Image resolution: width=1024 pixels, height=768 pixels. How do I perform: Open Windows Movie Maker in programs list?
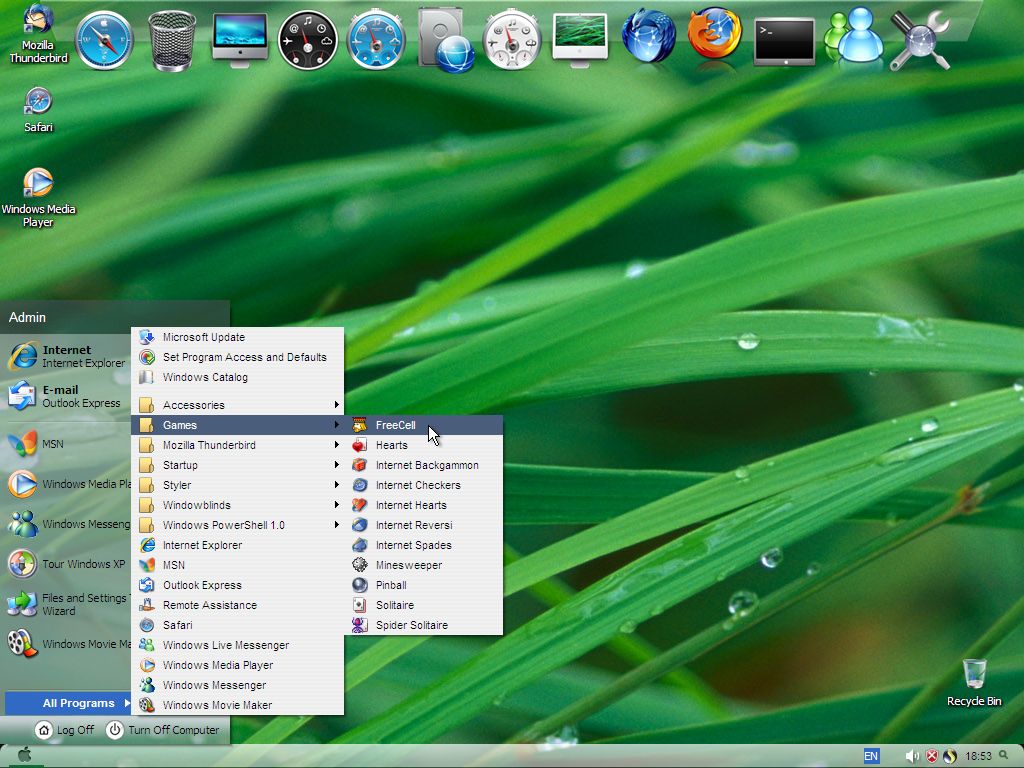click(x=238, y=705)
